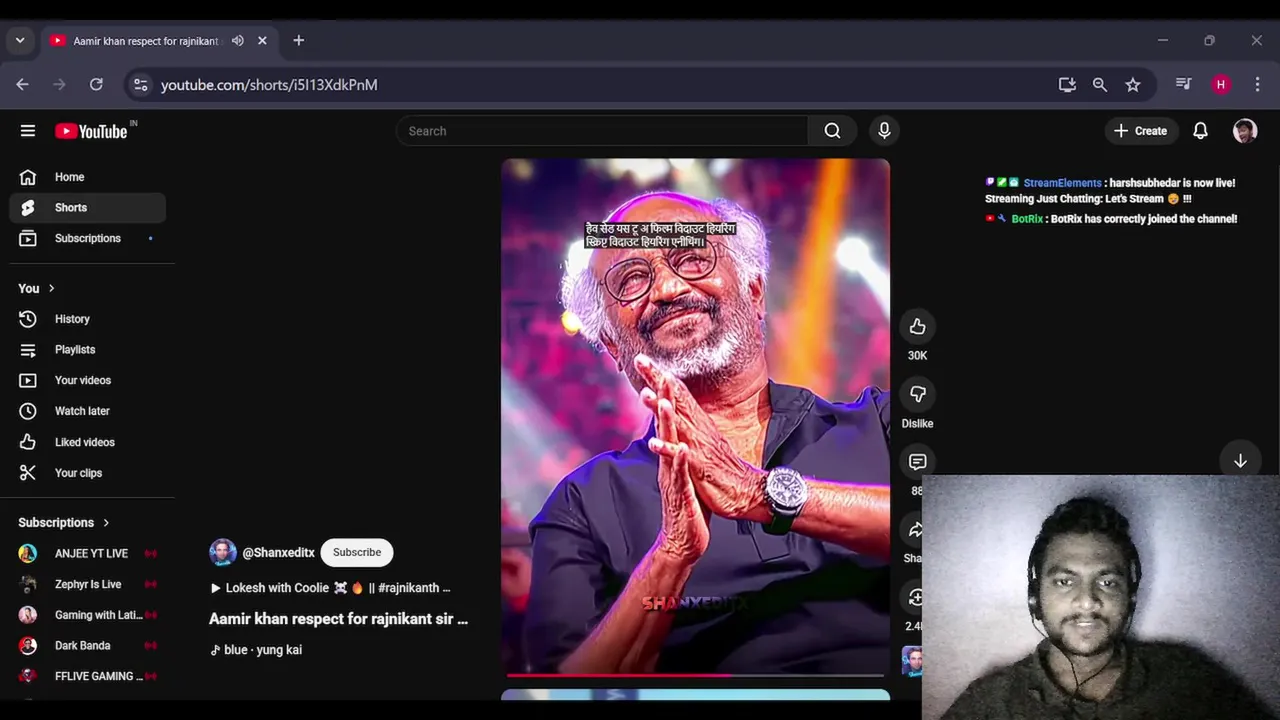Open Zephyr Is Live channel
This screenshot has width=1280, height=720.
[x=88, y=584]
